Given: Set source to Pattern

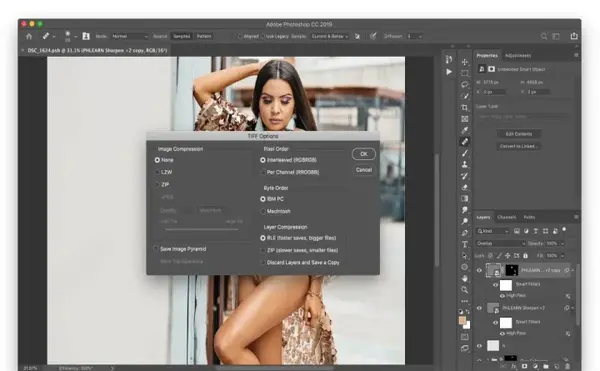Looking at the screenshot, I should (204, 36).
